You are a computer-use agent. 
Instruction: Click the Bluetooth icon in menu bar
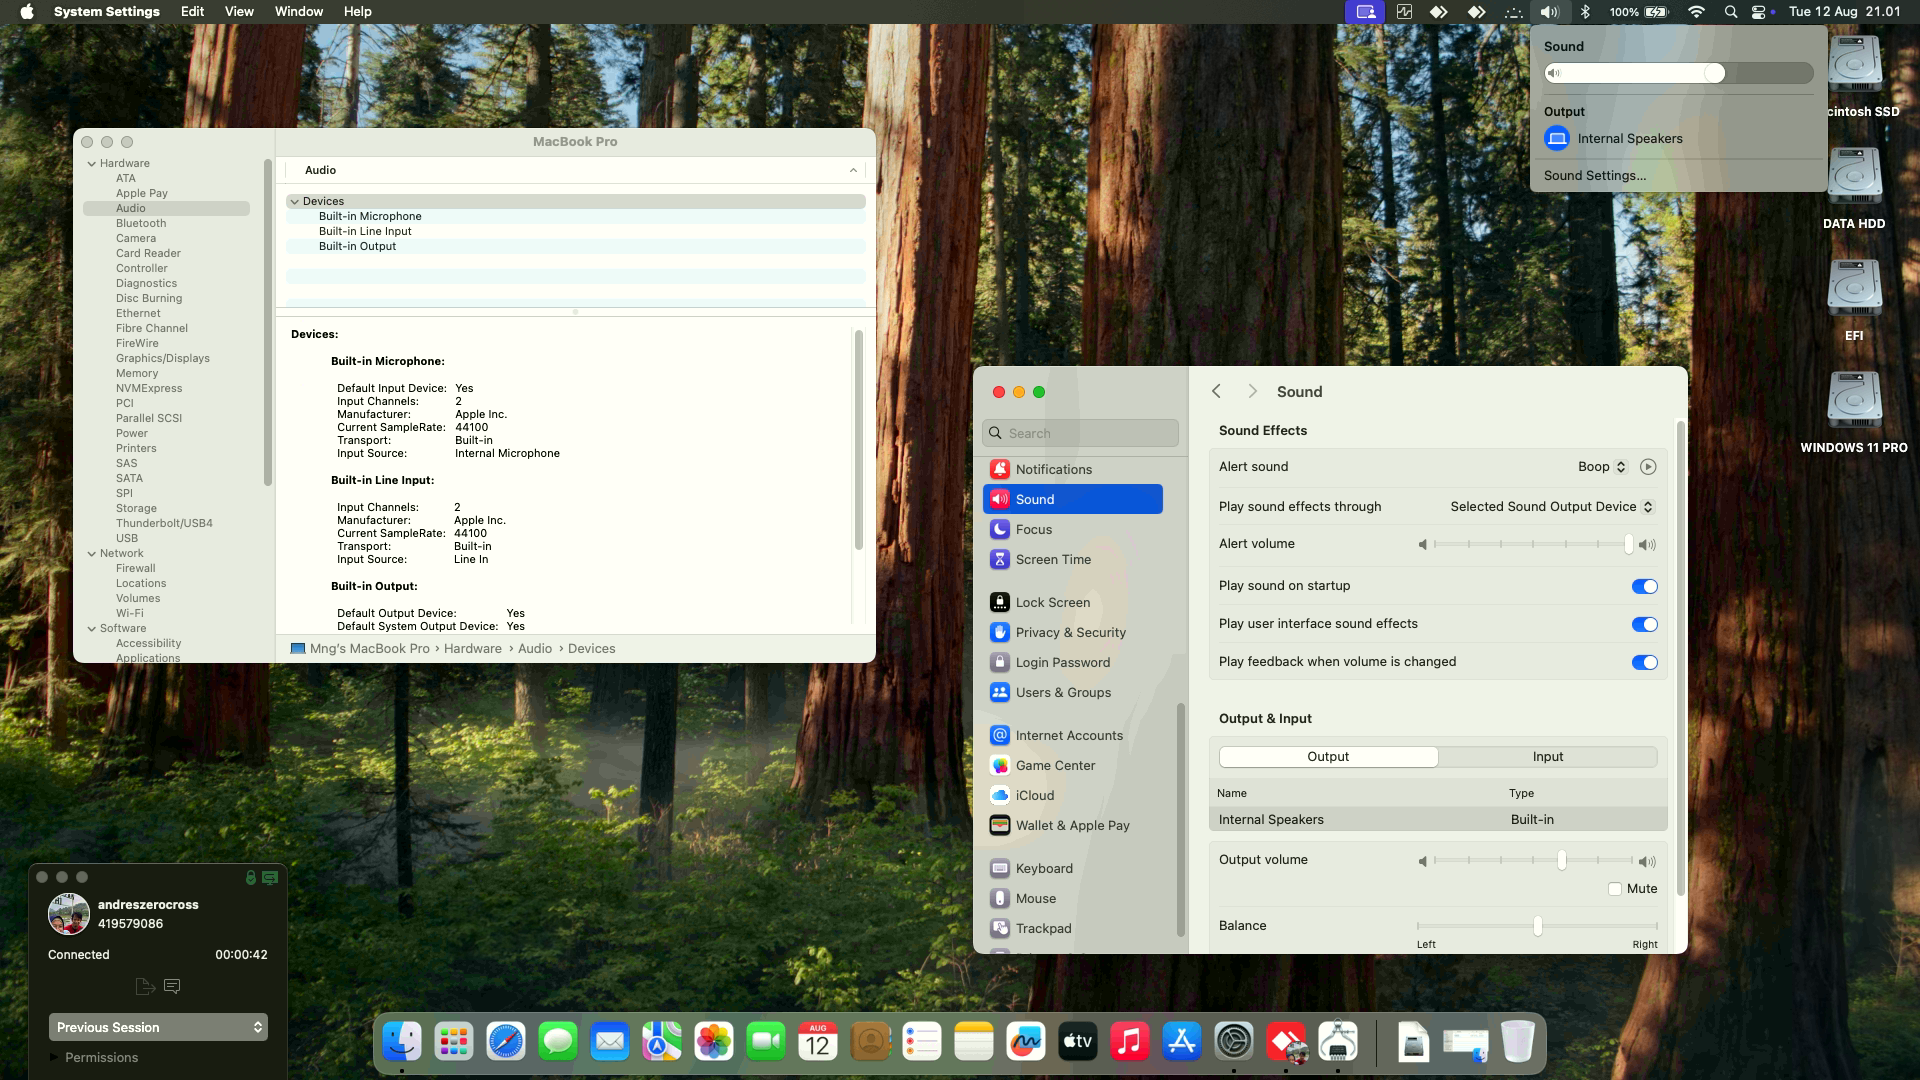(1585, 12)
